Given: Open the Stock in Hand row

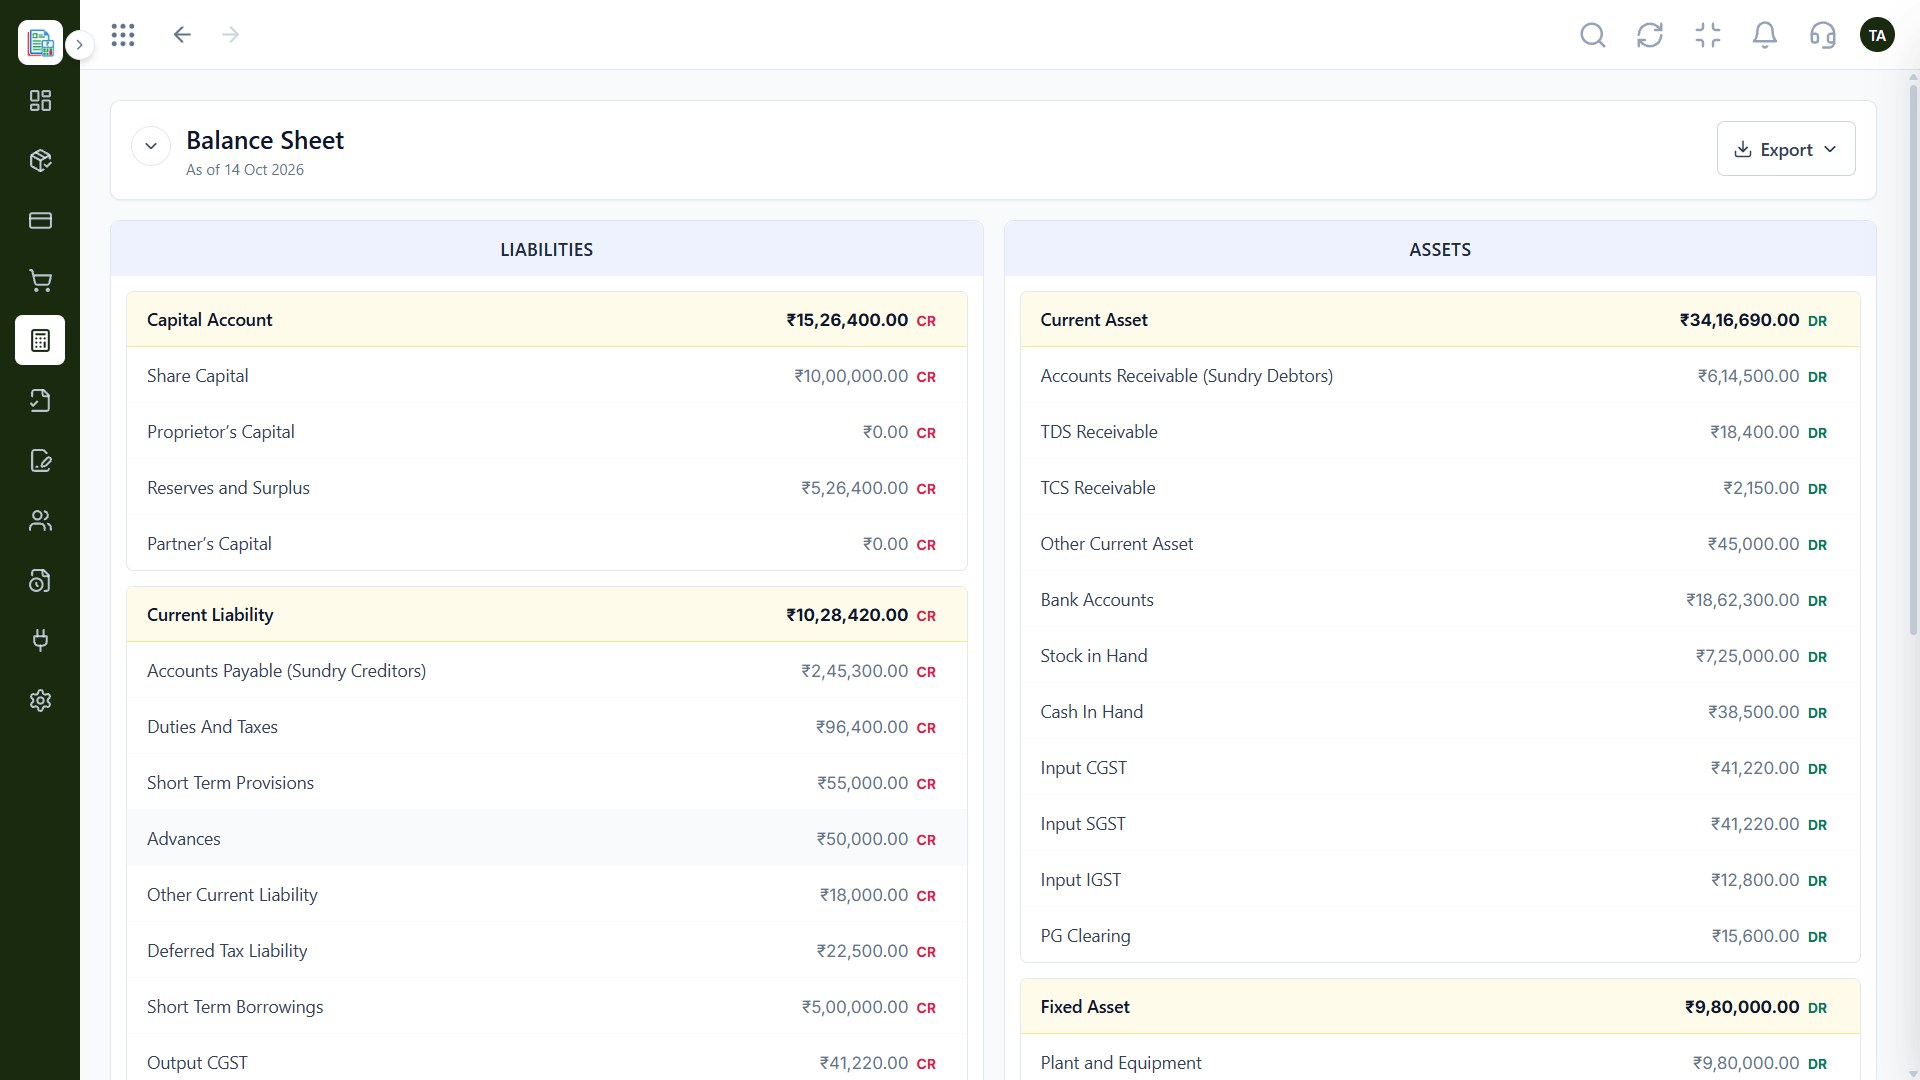Looking at the screenshot, I should click(x=1440, y=656).
